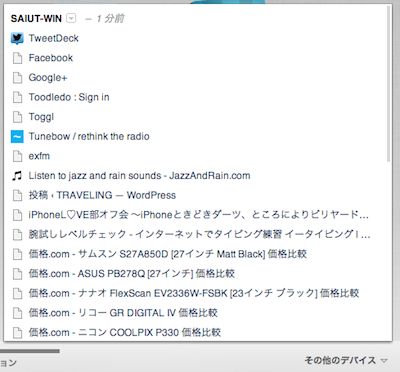Click the TweetDeck bird icon
Image resolution: width=400 pixels, height=372 pixels.
tap(17, 38)
